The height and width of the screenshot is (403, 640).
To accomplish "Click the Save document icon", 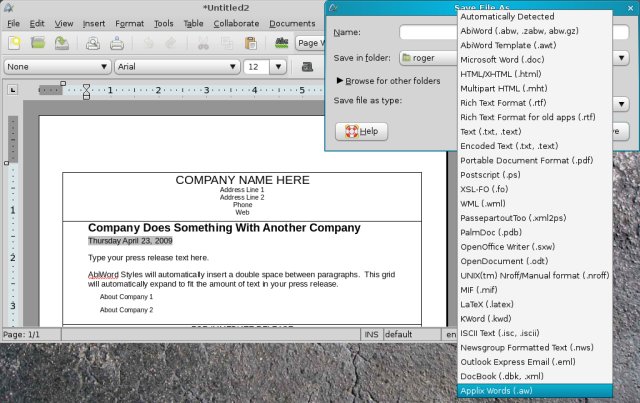I will pyautogui.click(x=62, y=43).
